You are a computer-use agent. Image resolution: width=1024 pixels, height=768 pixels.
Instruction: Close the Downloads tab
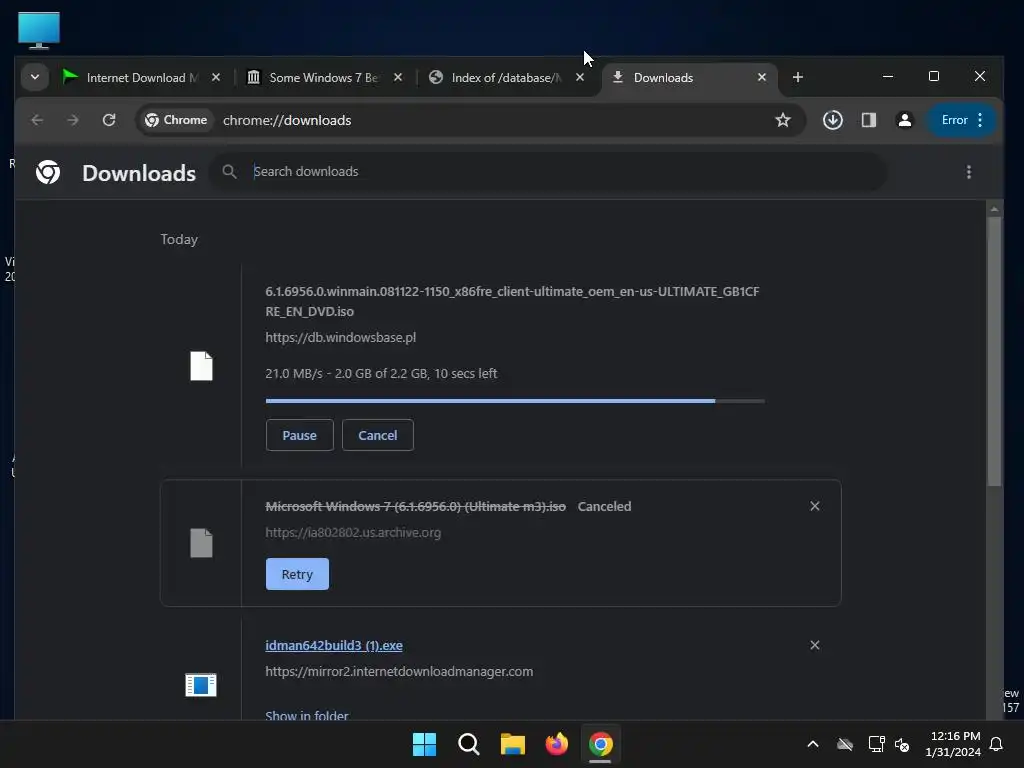pyautogui.click(x=761, y=78)
